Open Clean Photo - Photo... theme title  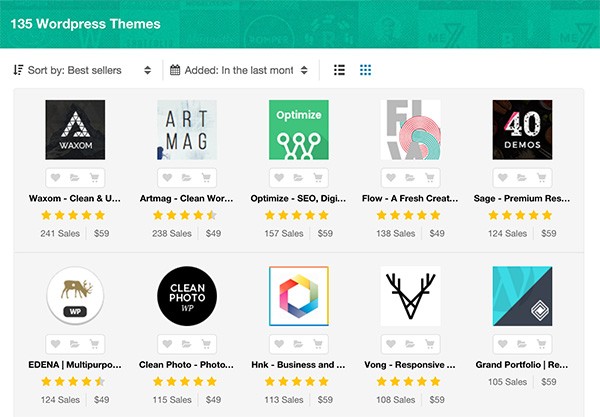click(x=186, y=365)
